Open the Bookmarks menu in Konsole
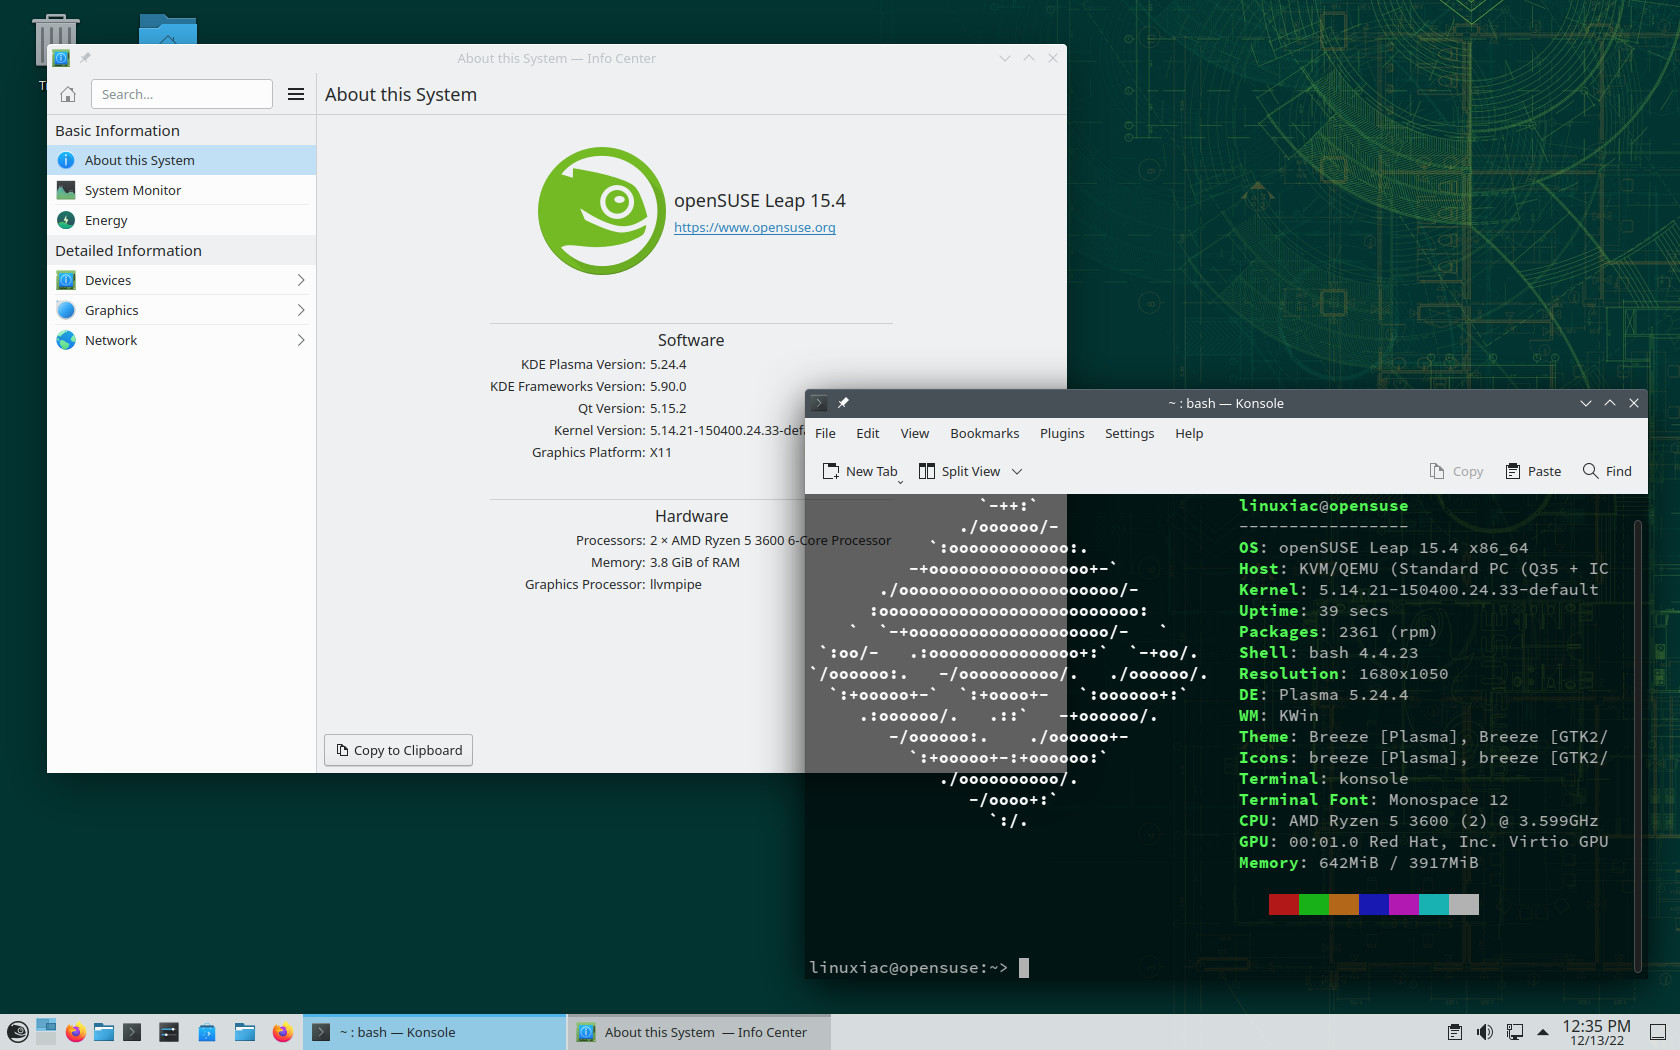Image resolution: width=1680 pixels, height=1050 pixels. coord(984,433)
